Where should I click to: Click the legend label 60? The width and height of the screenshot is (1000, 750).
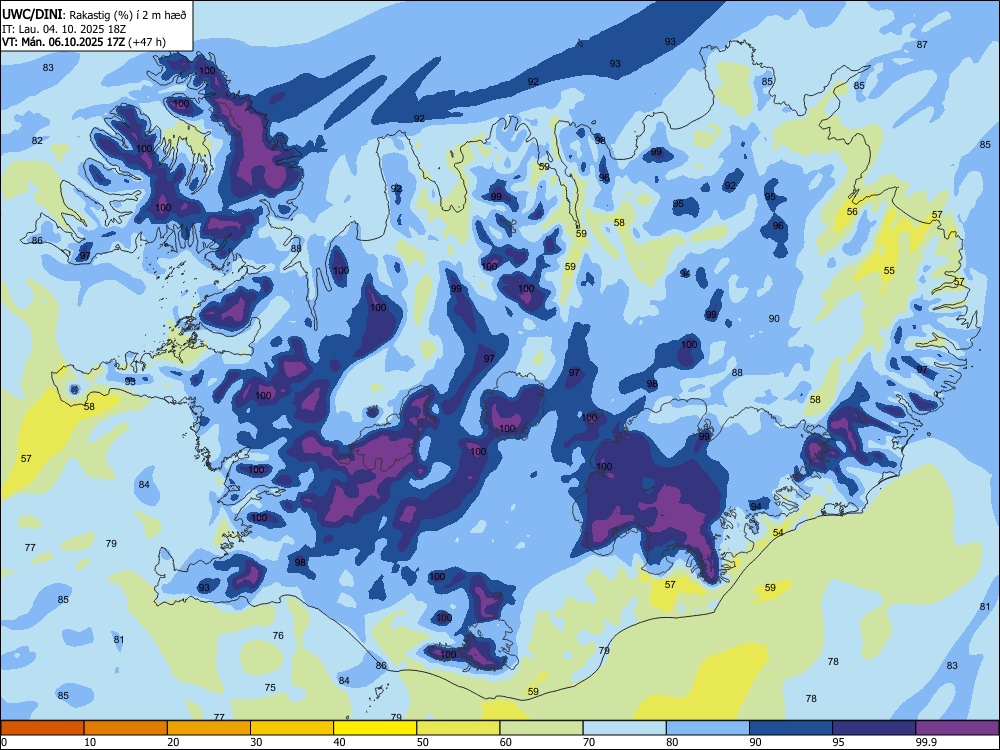tap(506, 742)
